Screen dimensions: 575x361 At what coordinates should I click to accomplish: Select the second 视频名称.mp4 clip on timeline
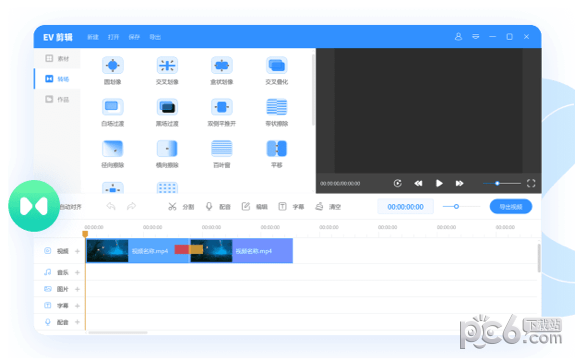coord(241,251)
